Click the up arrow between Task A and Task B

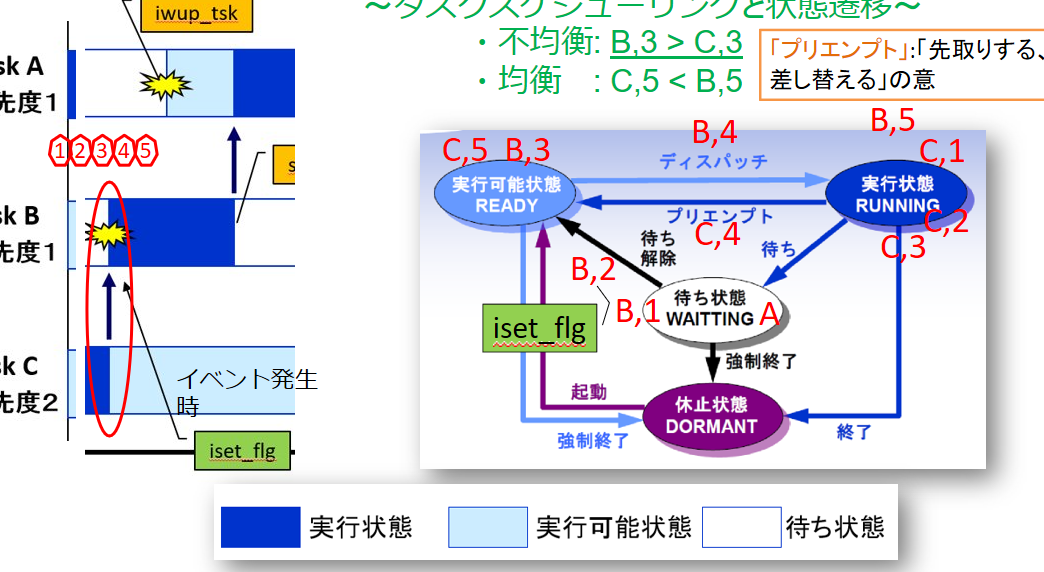(234, 159)
